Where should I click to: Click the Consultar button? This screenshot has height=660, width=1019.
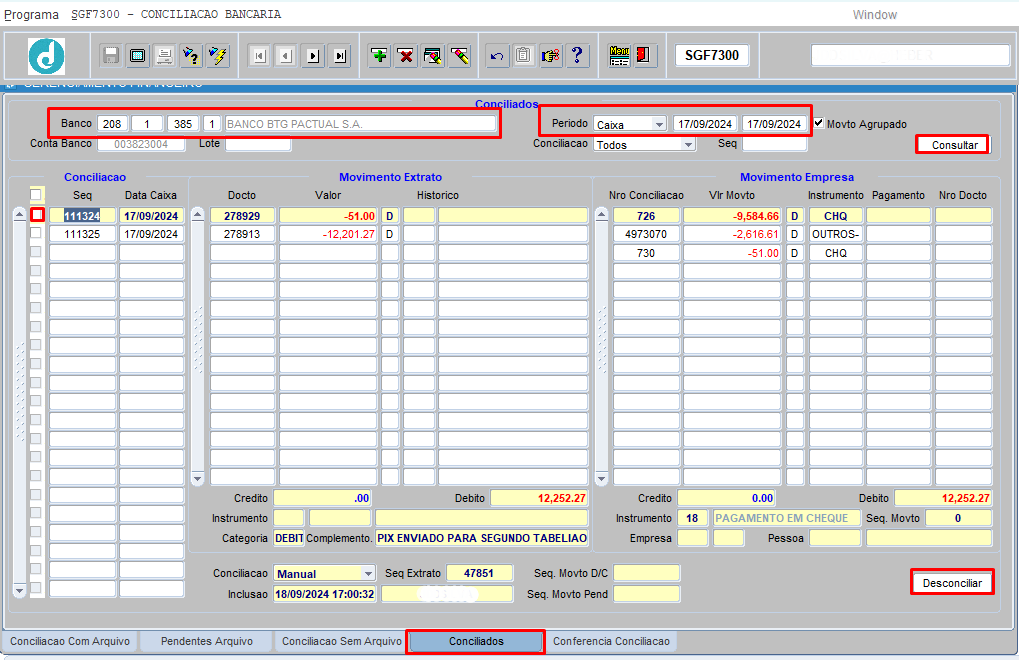(953, 145)
